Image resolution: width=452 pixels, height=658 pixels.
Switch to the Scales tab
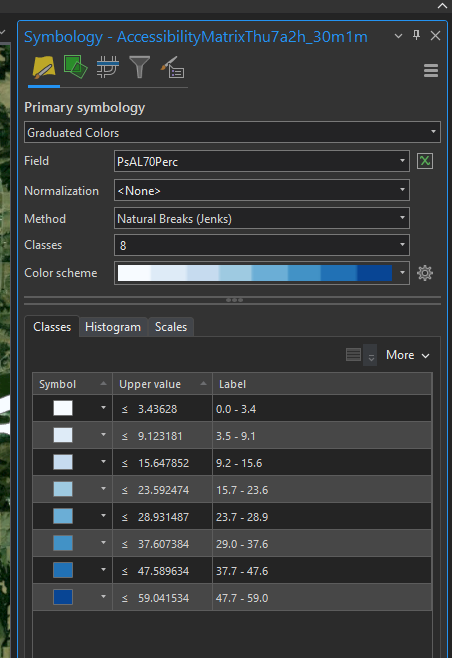point(171,327)
